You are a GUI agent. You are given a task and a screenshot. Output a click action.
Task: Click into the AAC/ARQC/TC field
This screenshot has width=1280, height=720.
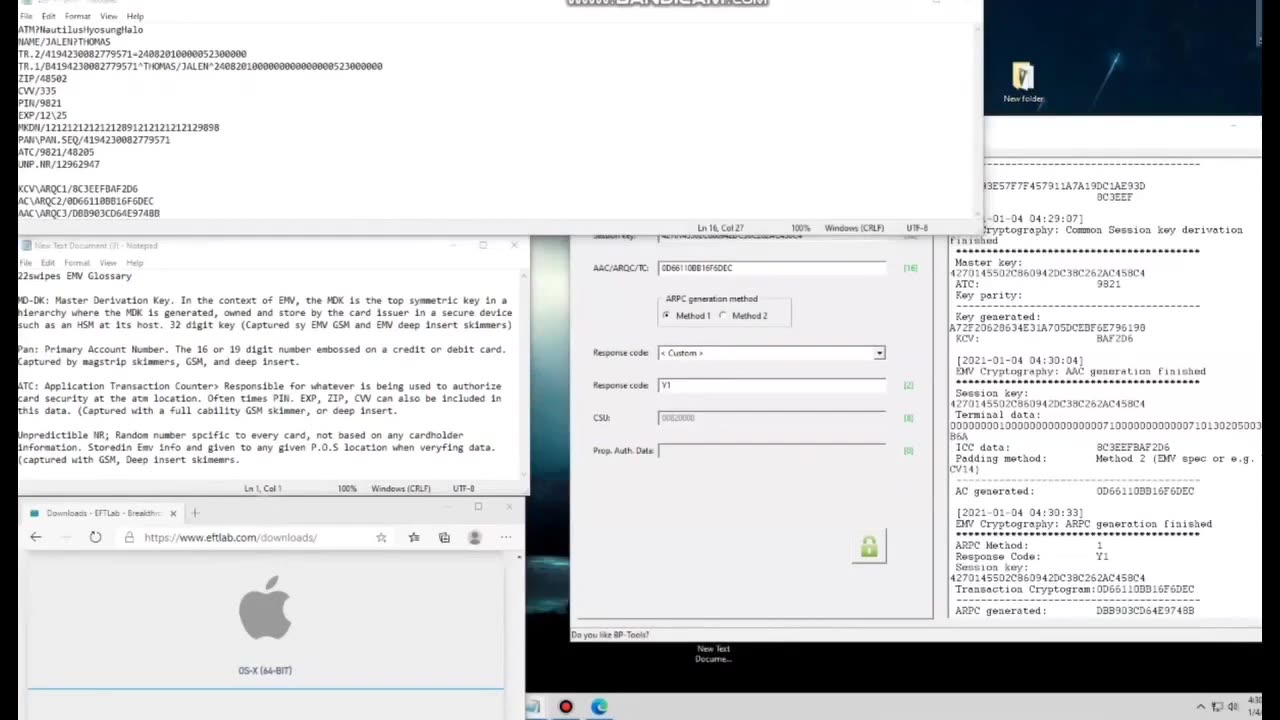pyautogui.click(x=771, y=268)
